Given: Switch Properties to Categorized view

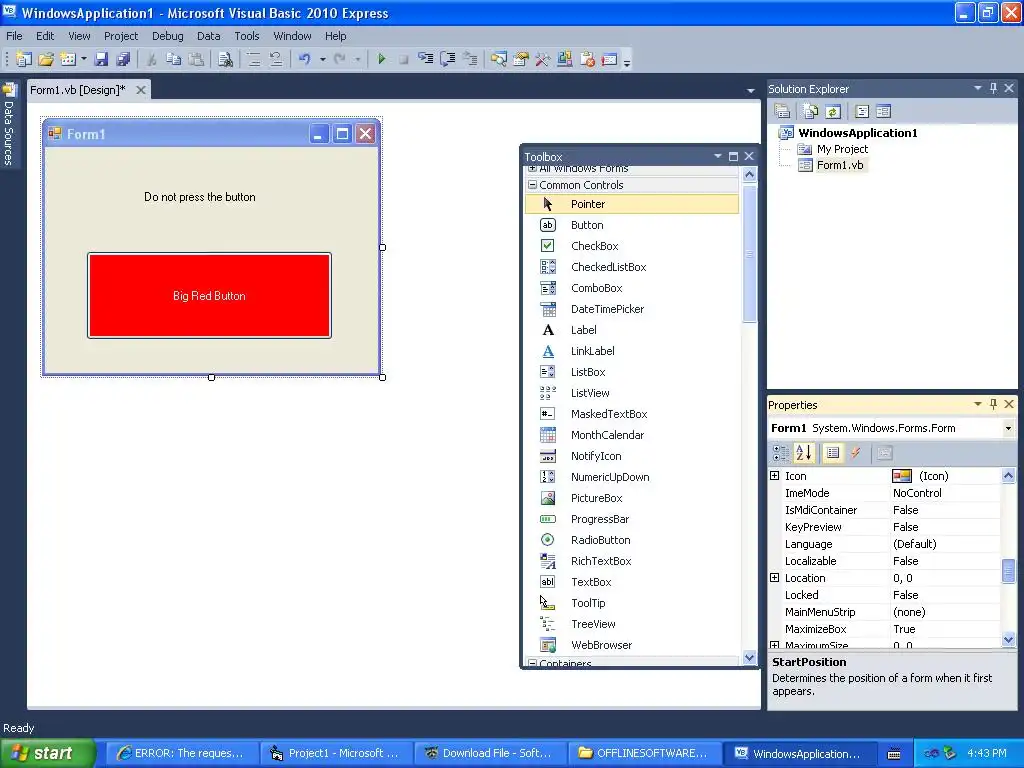Looking at the screenshot, I should [x=781, y=453].
